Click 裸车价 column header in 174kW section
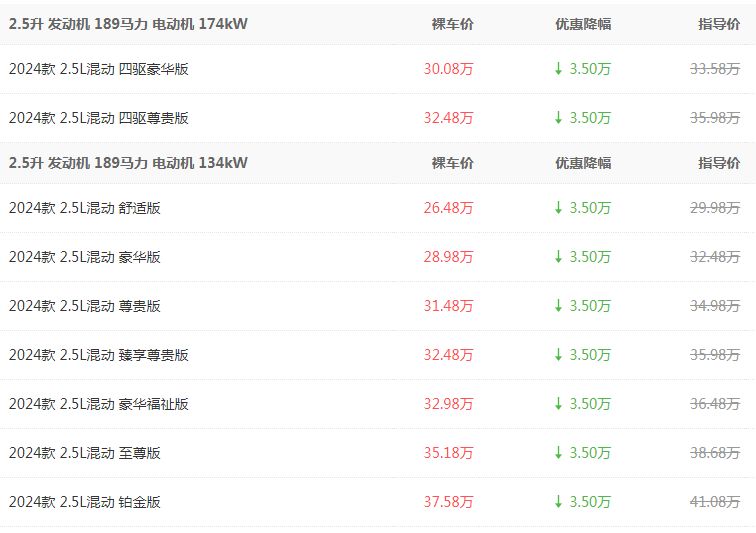The height and width of the screenshot is (533, 756). [453, 24]
